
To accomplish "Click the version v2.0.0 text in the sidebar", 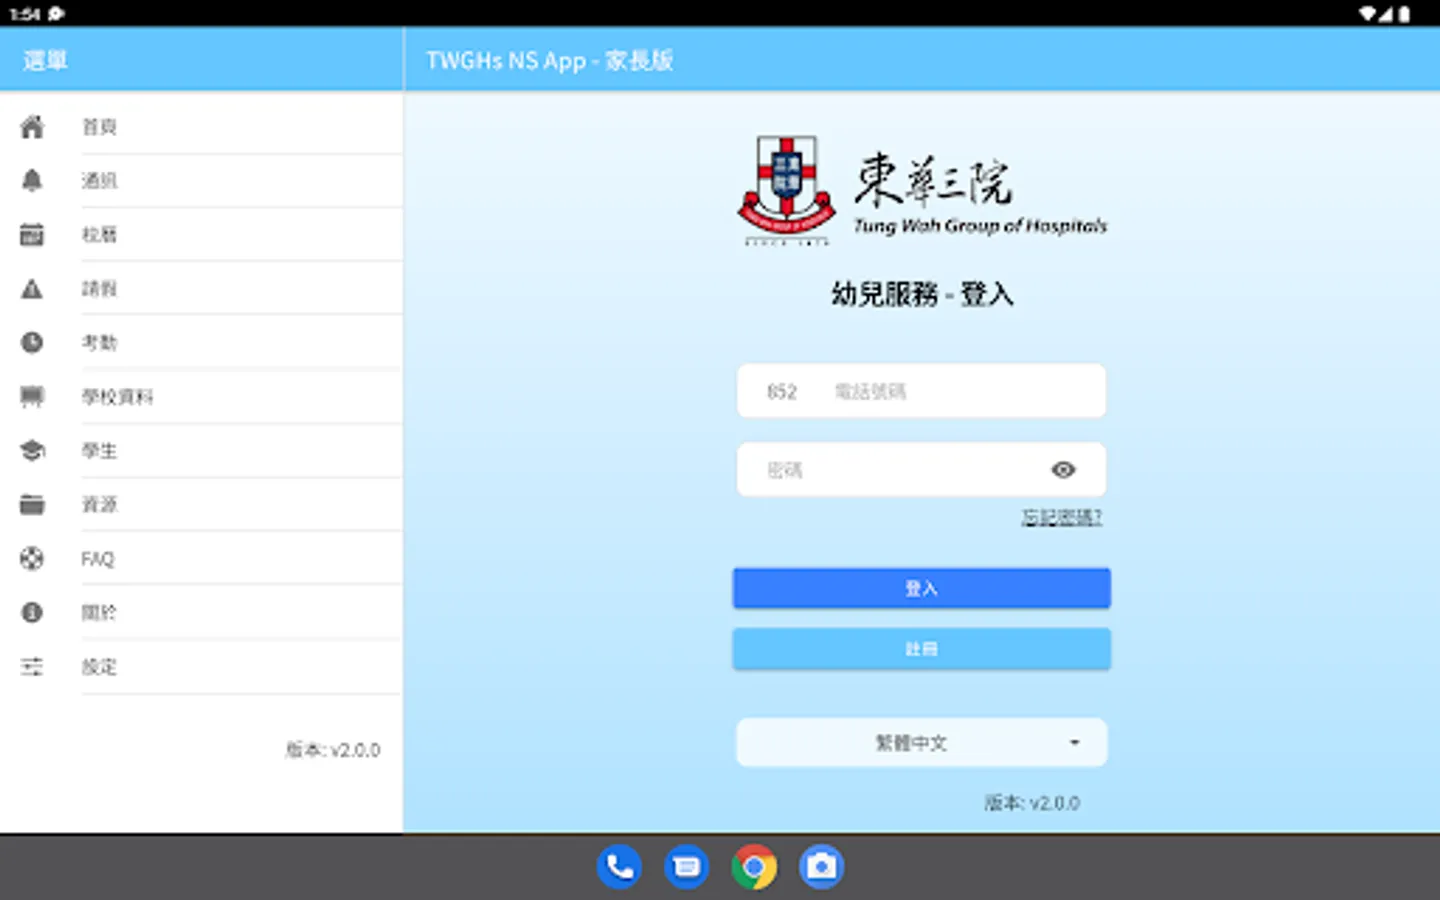I will tap(333, 750).
